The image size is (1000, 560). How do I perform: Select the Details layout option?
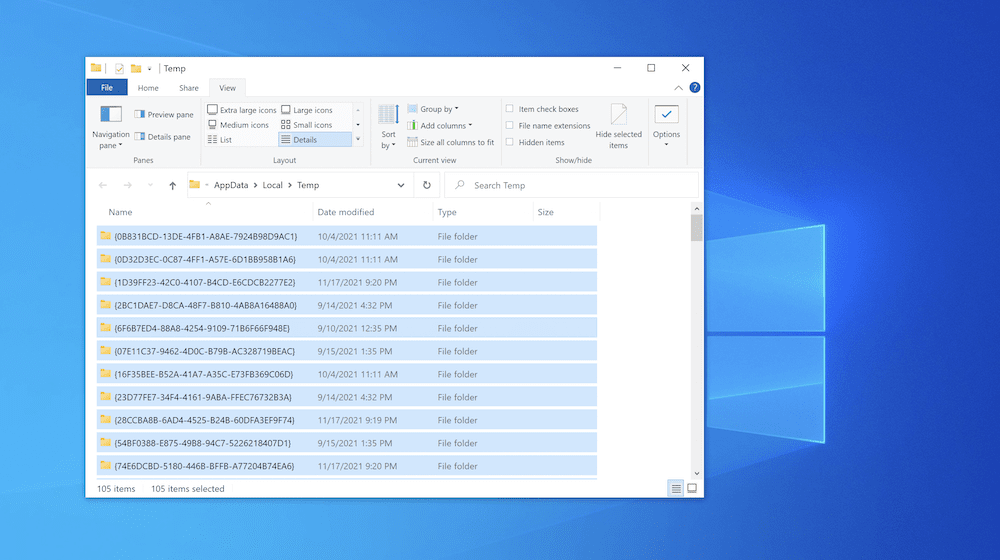[304, 140]
